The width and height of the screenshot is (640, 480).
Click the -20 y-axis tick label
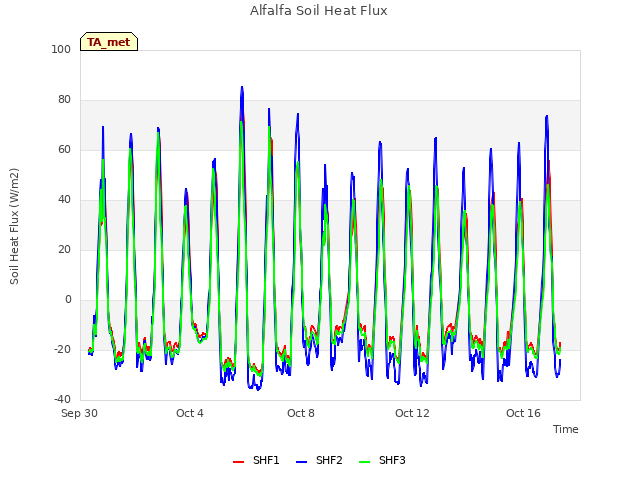tap(62, 349)
